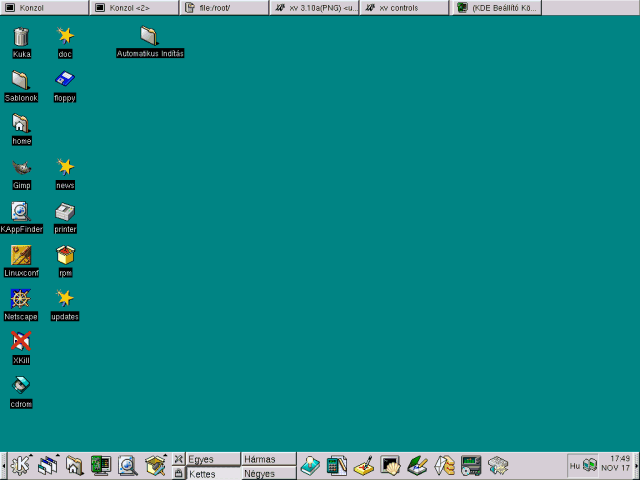
Task: Click the logout X button in the panel
Action: [178, 459]
